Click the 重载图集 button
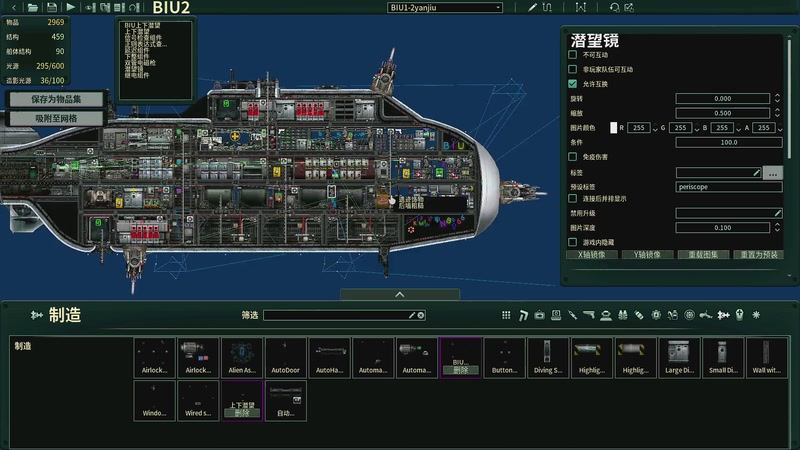This screenshot has height=450, width=800. (703, 255)
